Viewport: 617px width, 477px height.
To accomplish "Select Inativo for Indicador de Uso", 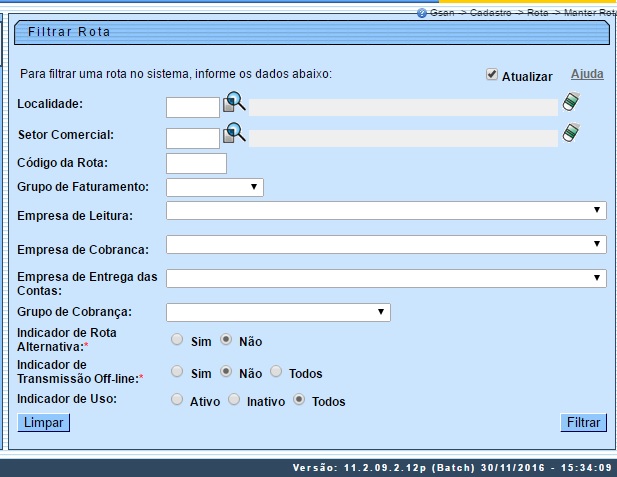I will (x=234, y=400).
